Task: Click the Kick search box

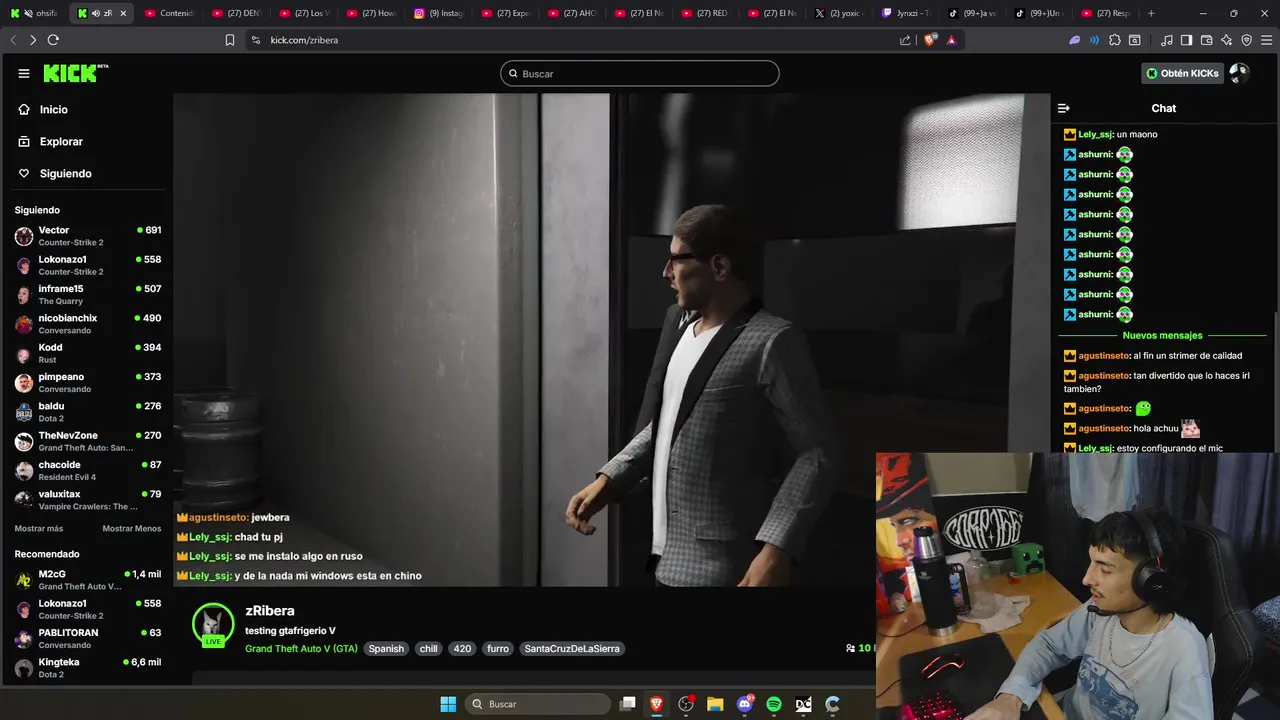Action: click(640, 73)
